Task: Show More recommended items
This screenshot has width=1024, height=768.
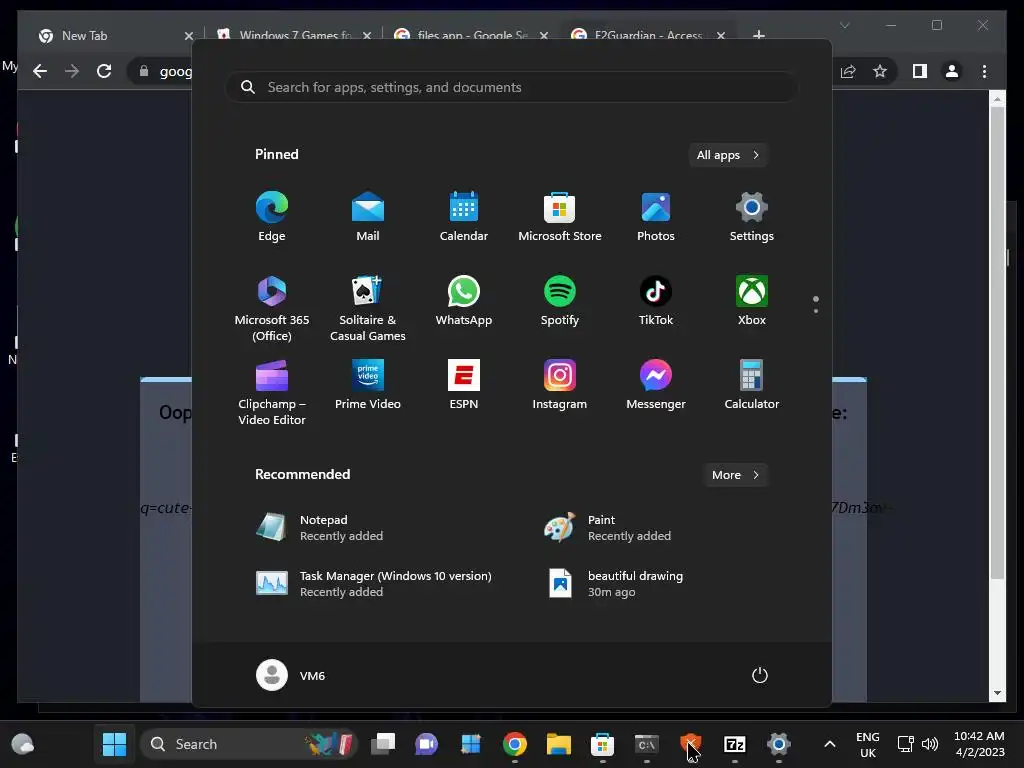Action: [735, 475]
